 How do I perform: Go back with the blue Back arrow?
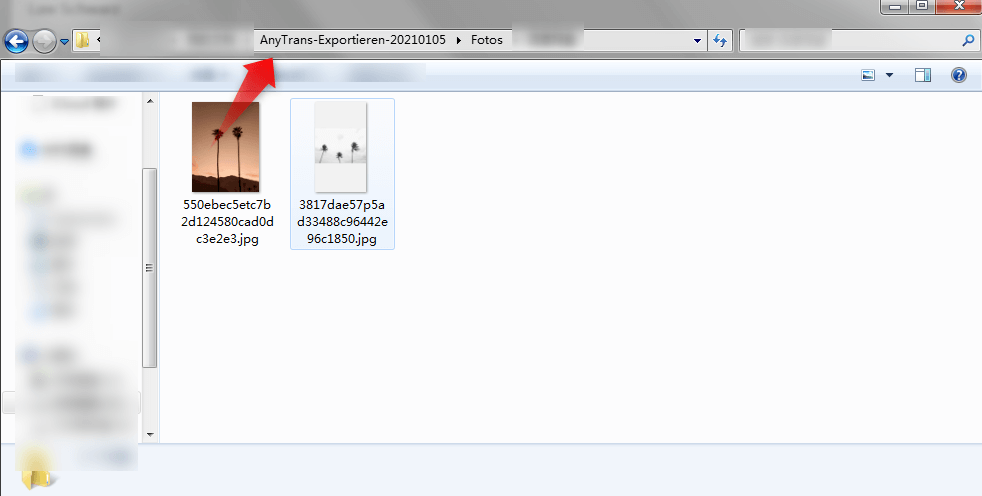[x=16, y=42]
